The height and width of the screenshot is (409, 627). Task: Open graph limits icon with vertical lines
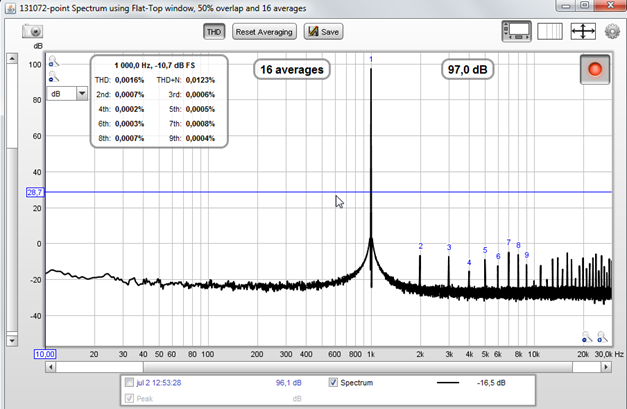[x=550, y=31]
